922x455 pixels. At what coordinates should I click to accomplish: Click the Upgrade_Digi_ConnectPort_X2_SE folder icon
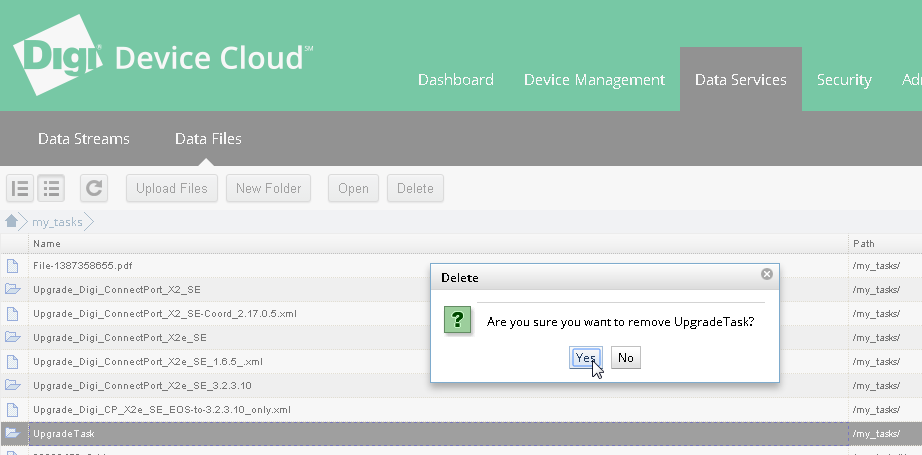(x=13, y=290)
